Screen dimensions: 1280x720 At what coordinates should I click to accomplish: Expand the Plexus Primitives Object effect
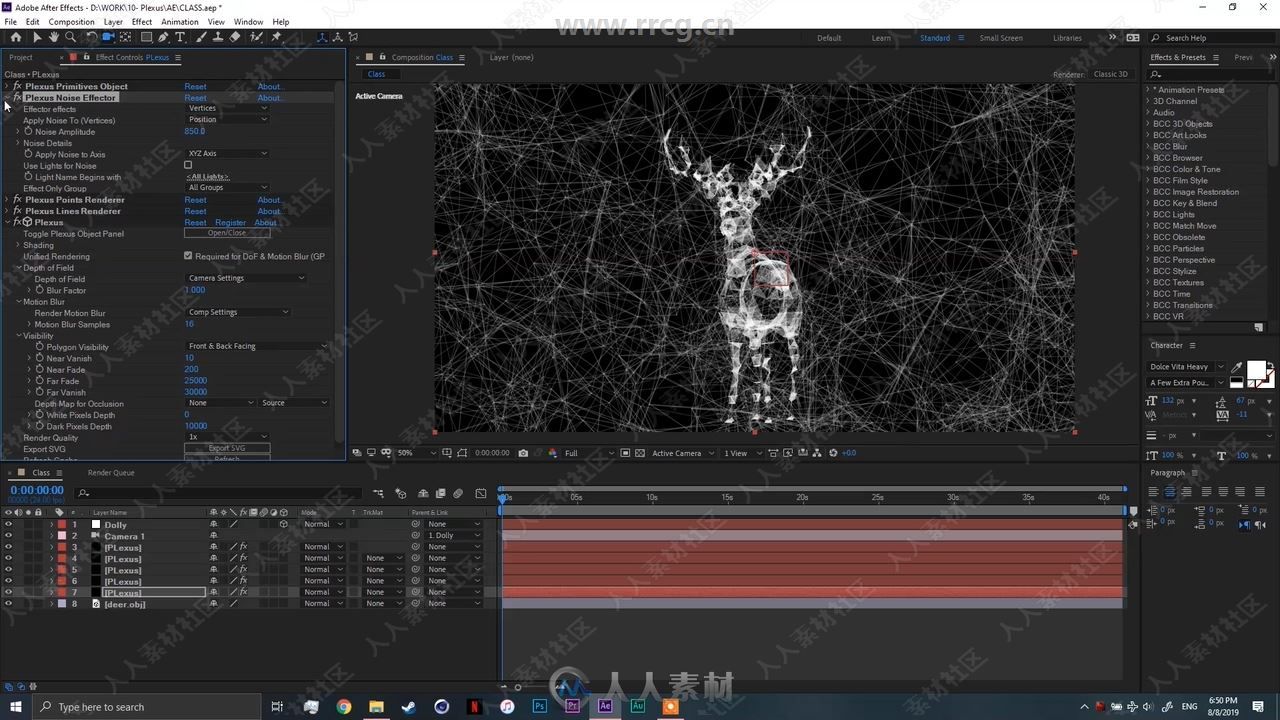click(6, 87)
